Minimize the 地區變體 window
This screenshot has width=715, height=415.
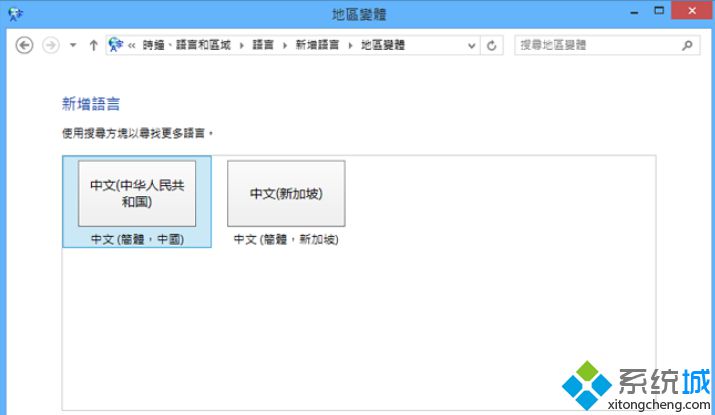tap(634, 12)
